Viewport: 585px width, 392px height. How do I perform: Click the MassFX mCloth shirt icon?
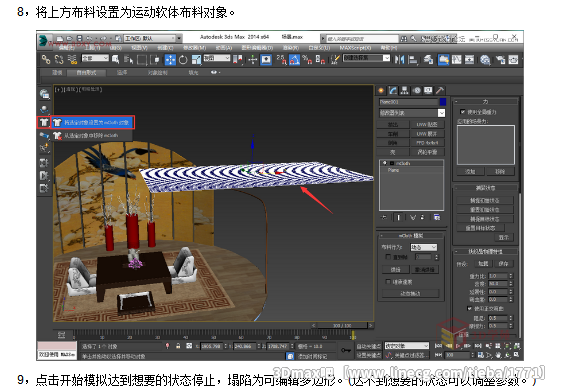pos(44,122)
